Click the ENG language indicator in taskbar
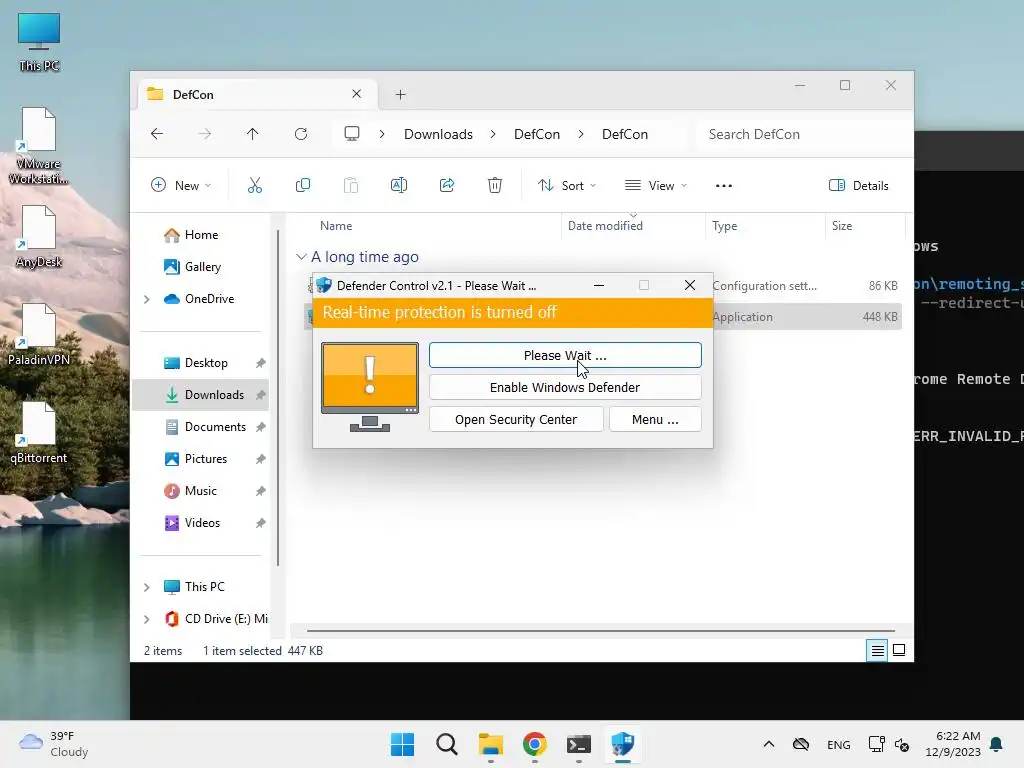Screen dimensions: 1024x768 839,744
